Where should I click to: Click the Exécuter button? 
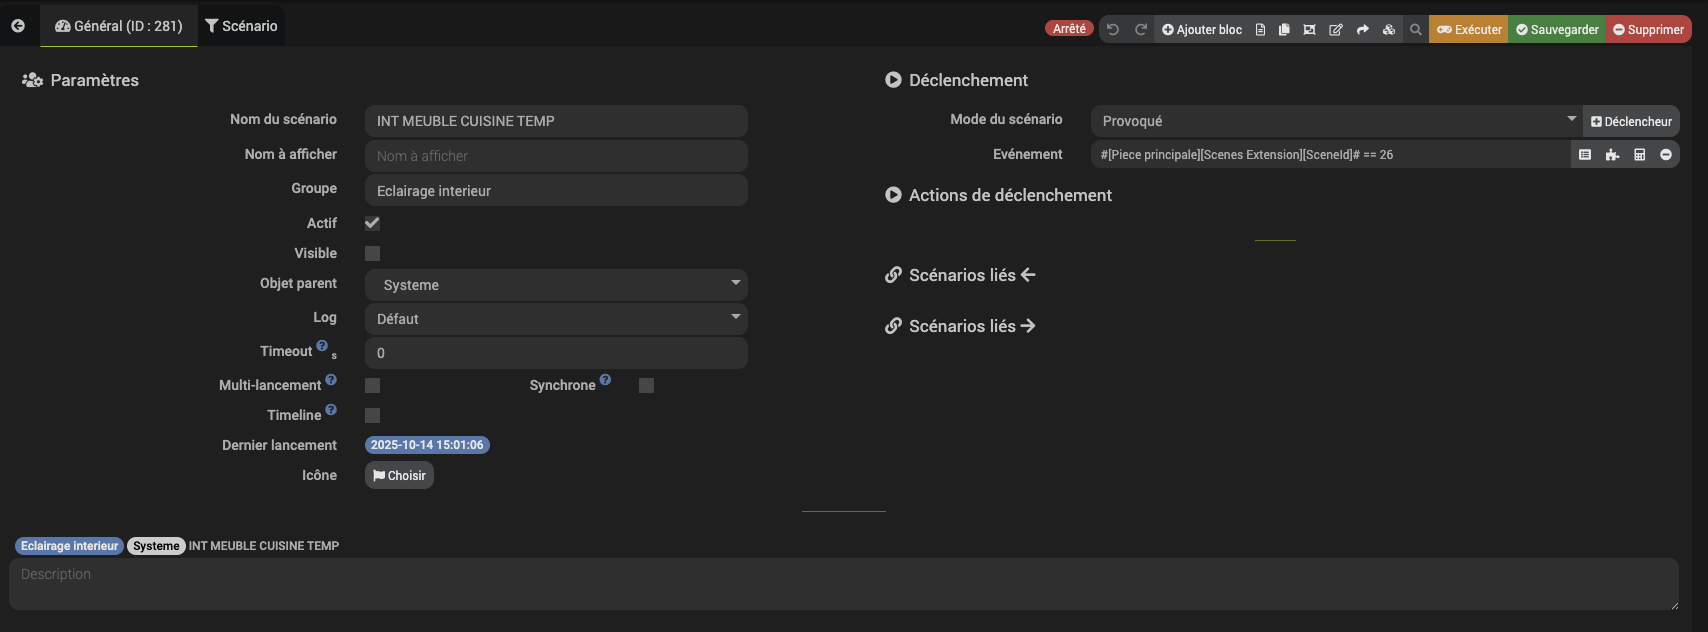[x=1468, y=30]
